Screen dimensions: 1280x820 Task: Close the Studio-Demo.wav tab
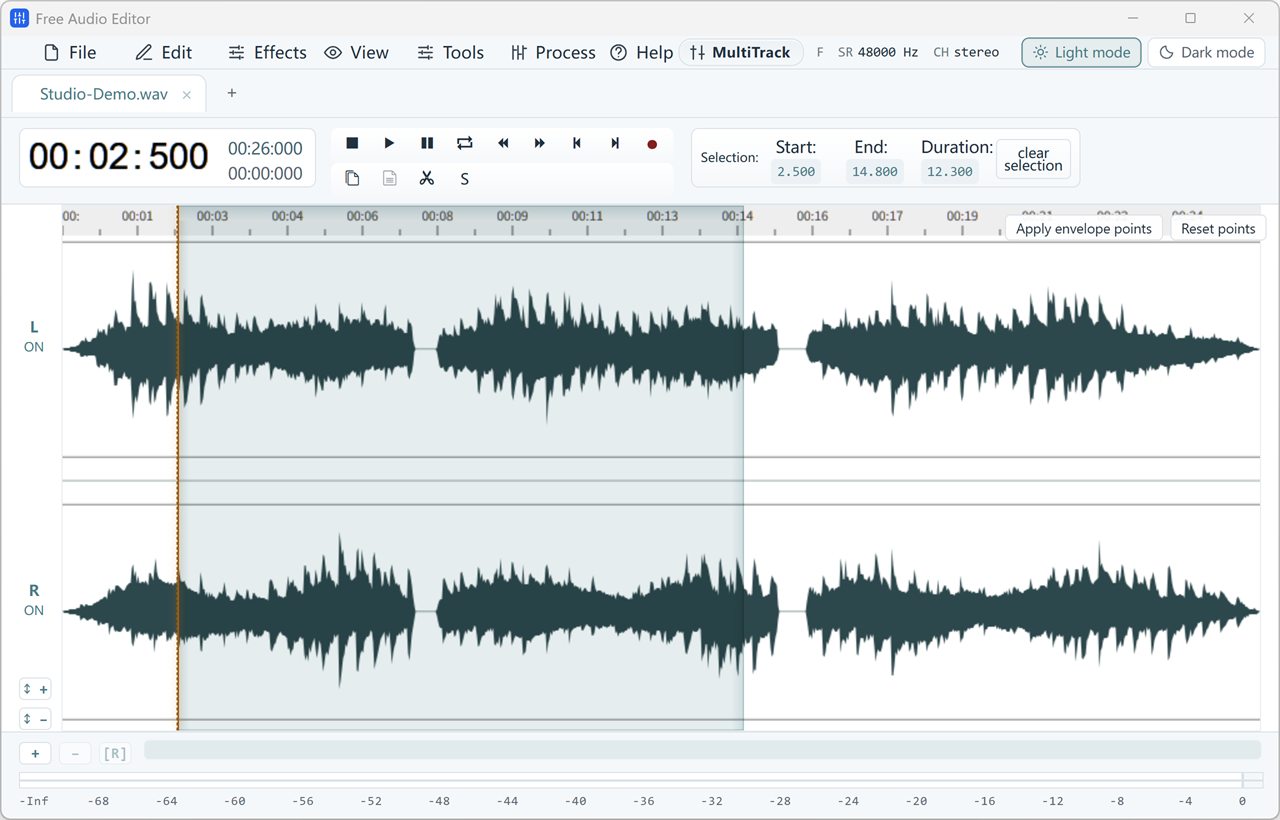pos(187,95)
